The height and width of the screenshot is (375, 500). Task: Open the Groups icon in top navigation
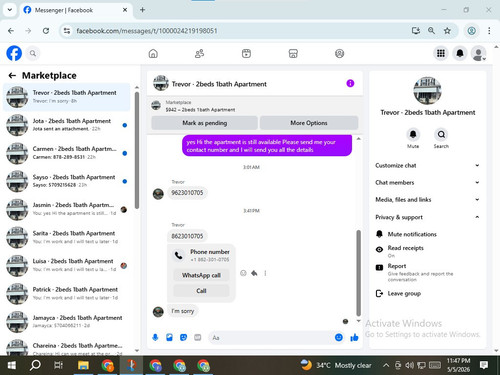tap(339, 53)
